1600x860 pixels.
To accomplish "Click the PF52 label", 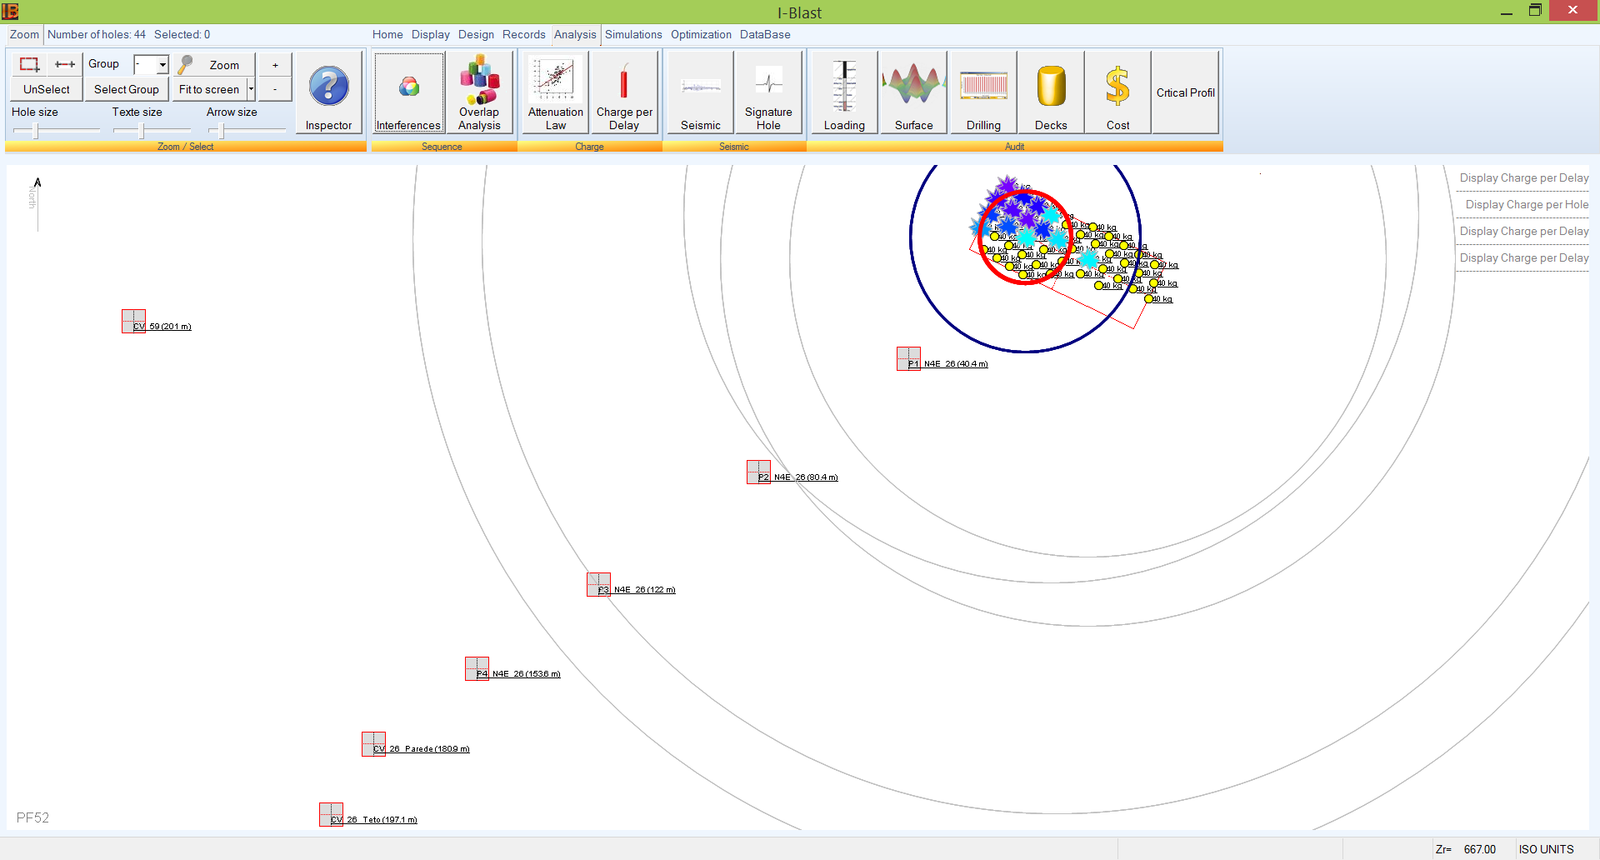I will pyautogui.click(x=33, y=817).
